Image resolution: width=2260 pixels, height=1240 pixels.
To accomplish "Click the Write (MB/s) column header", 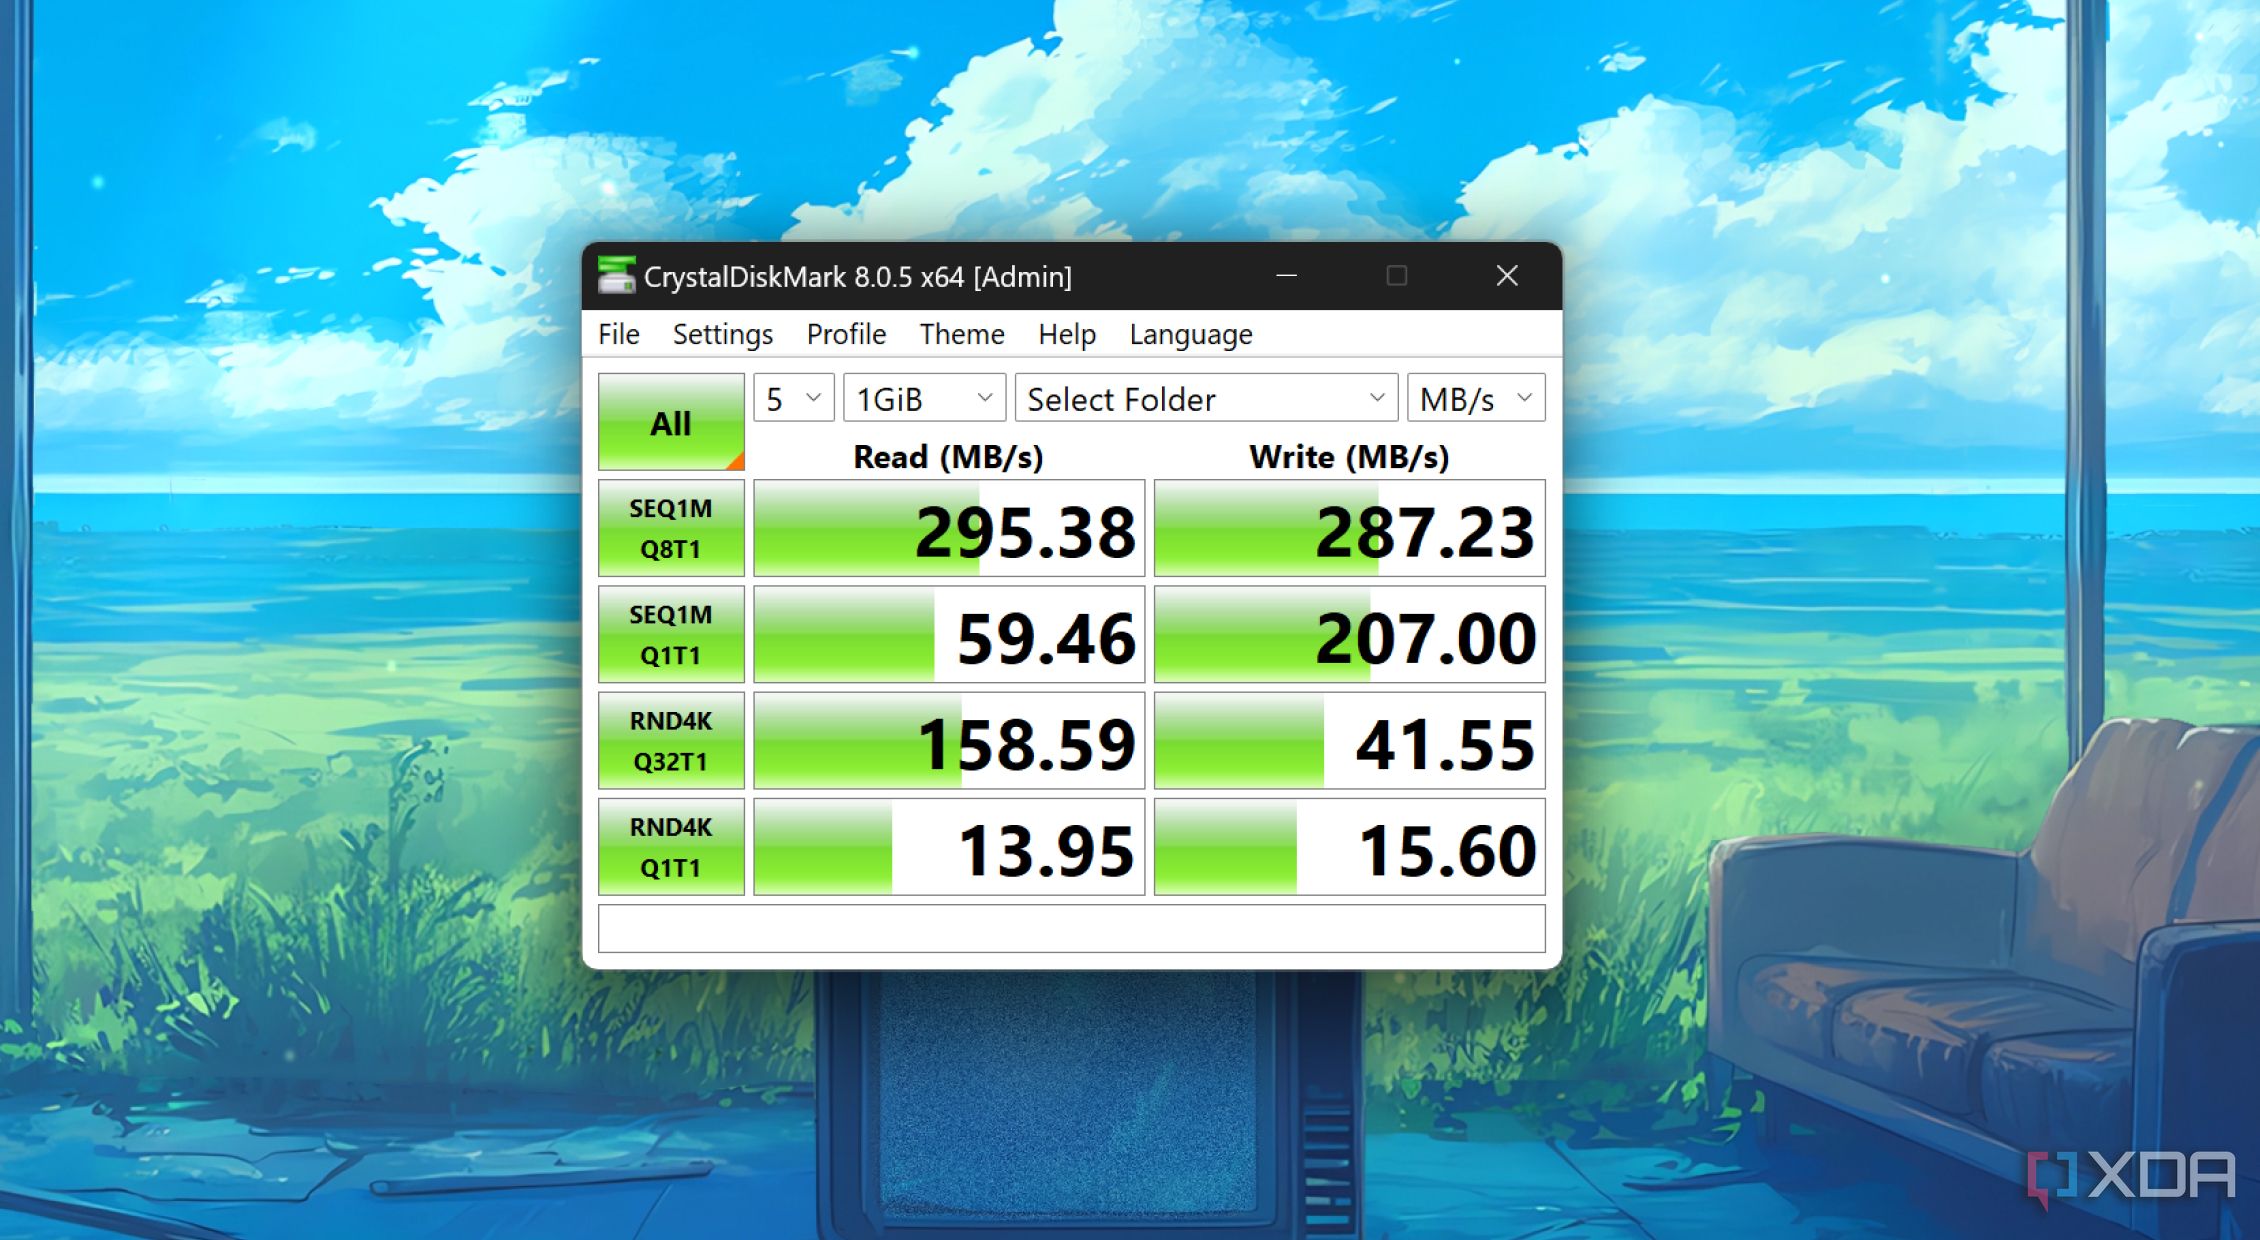I will tap(1349, 456).
